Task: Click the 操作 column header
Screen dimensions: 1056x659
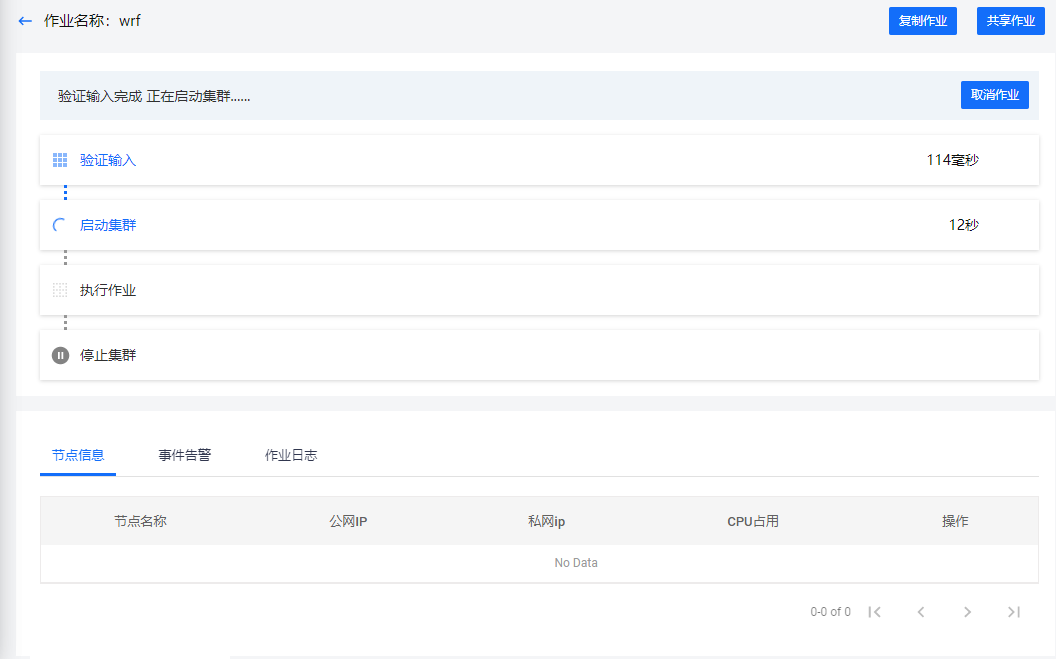Action: (955, 521)
